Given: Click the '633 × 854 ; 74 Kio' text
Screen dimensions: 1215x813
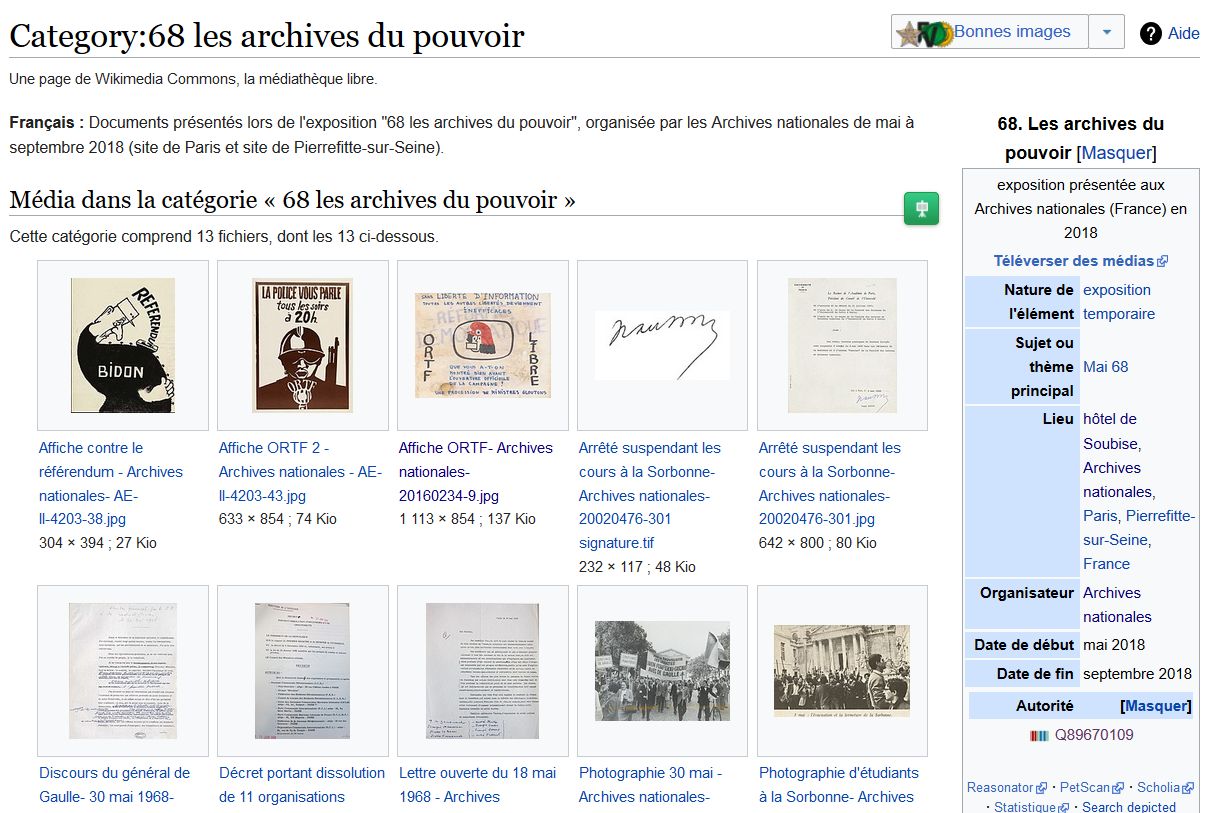Looking at the screenshot, I should coord(278,519).
